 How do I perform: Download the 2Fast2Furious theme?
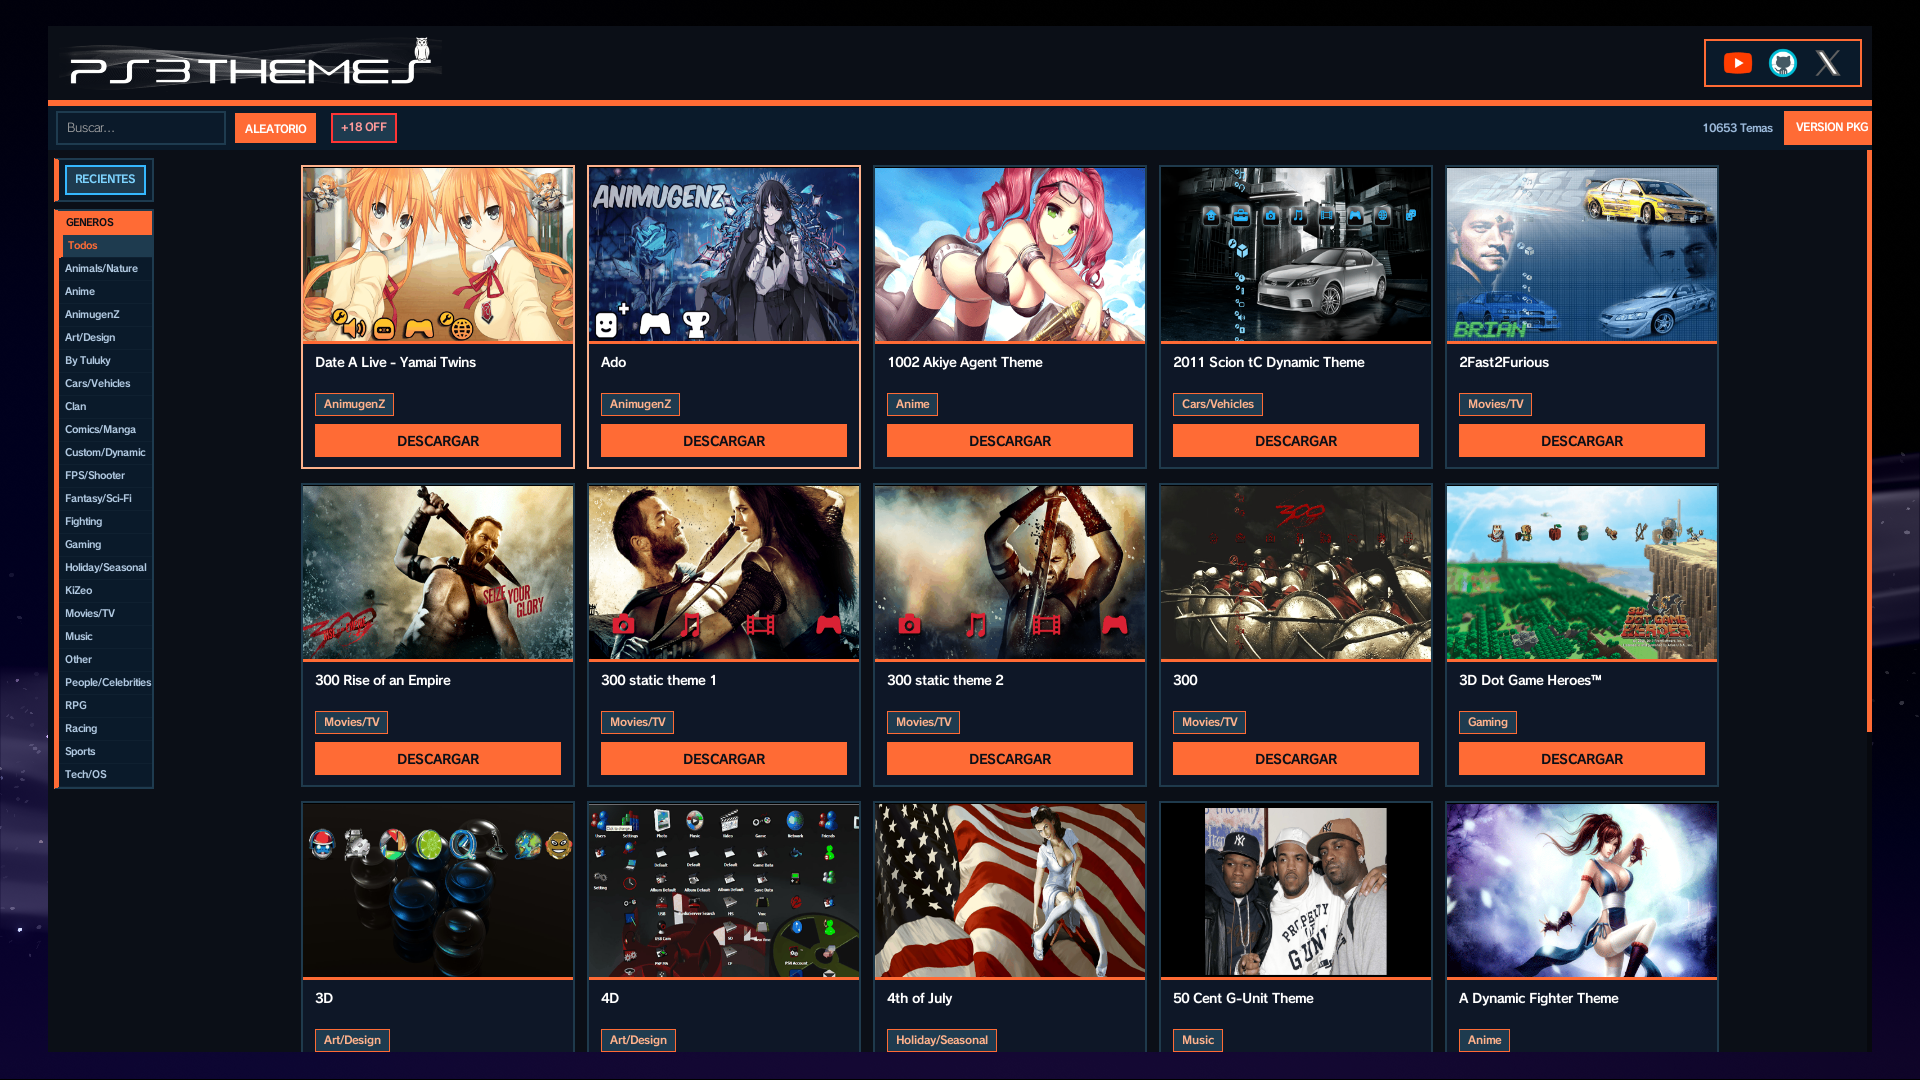(x=1582, y=441)
